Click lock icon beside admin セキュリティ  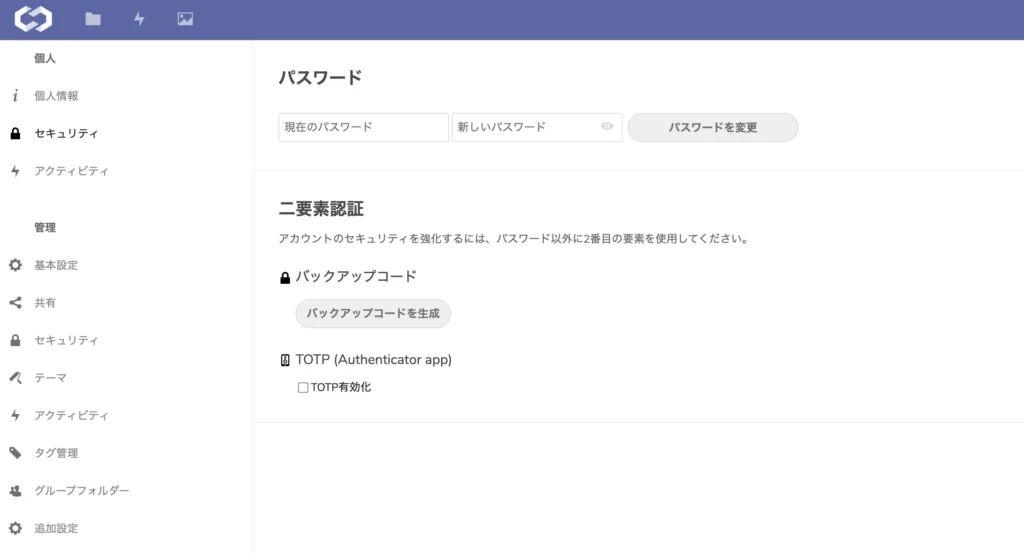(15, 341)
